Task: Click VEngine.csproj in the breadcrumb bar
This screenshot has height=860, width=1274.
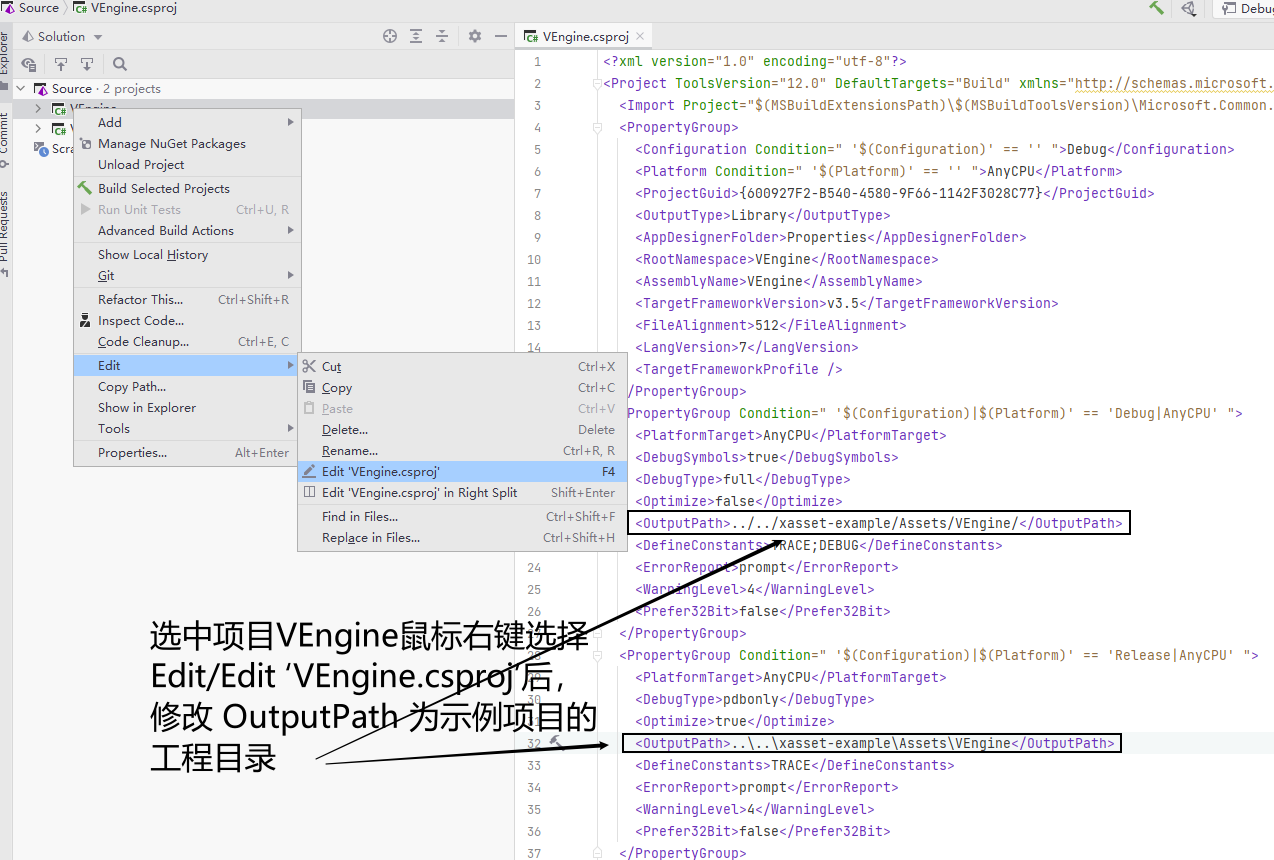Action: tap(124, 8)
